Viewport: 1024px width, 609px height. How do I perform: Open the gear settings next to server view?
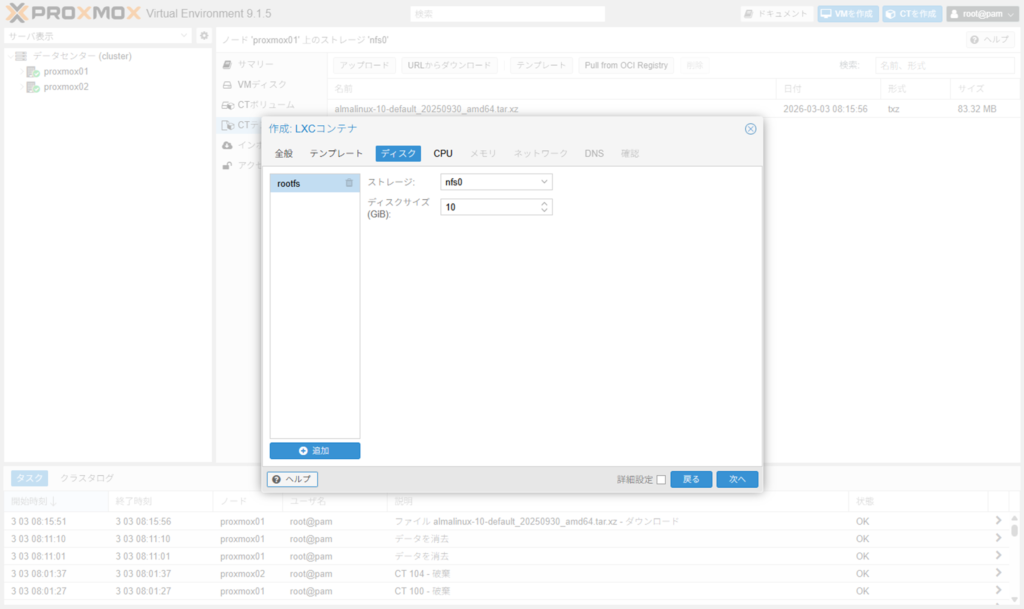204,36
